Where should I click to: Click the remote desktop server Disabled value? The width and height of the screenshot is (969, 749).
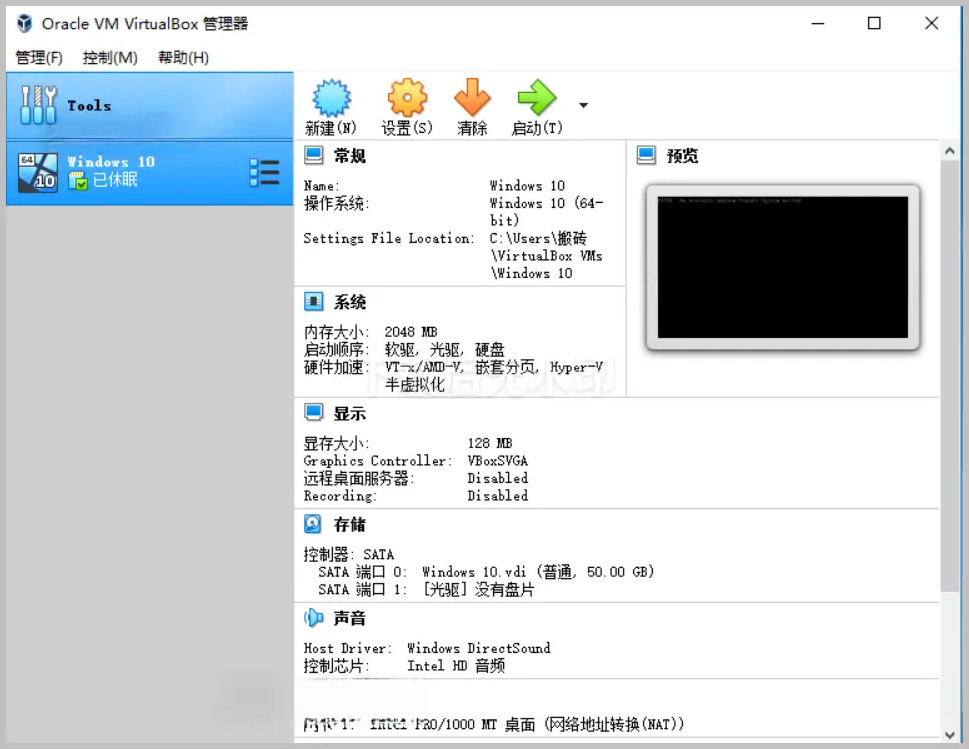(497, 478)
